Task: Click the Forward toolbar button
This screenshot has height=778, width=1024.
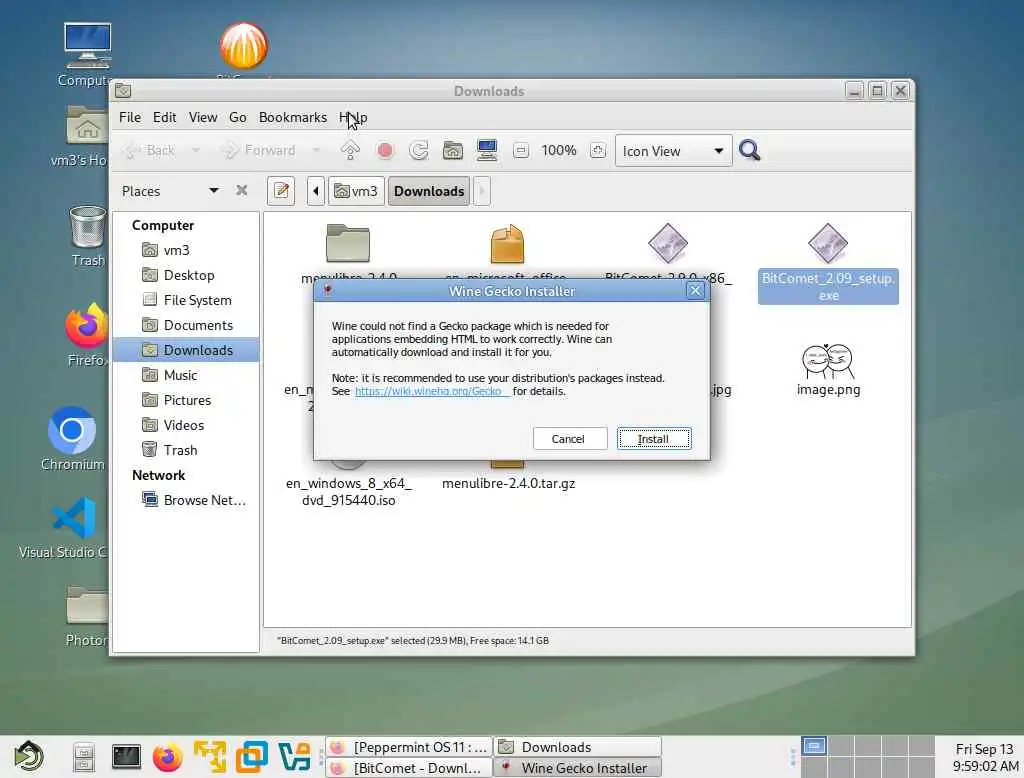Action: coord(259,151)
